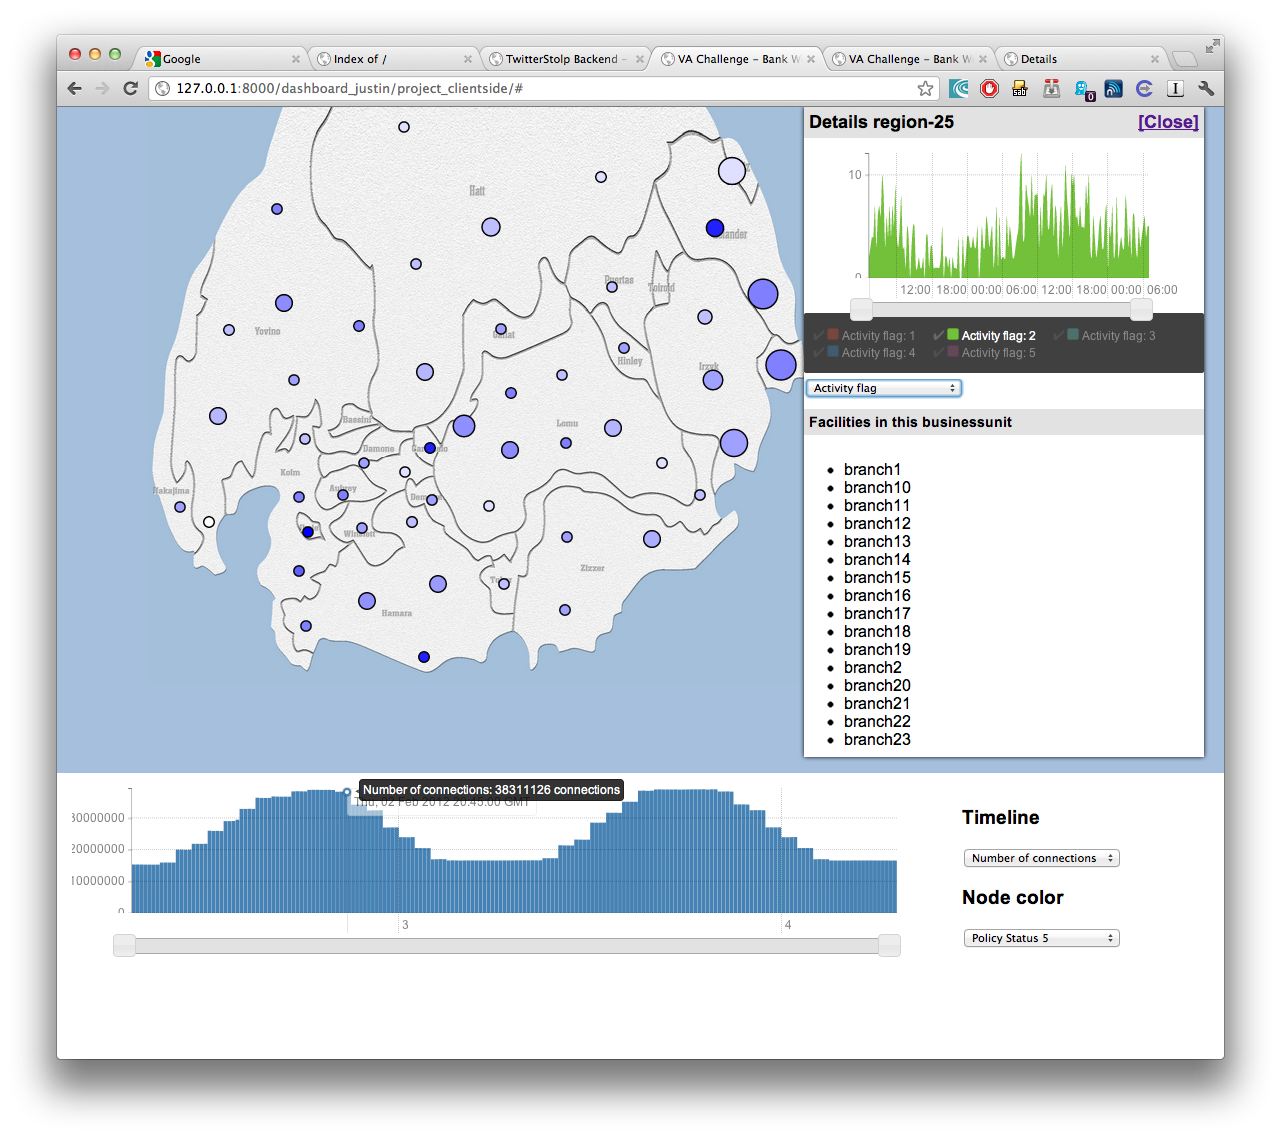This screenshot has height=1138, width=1281.
Task: Toggle Activity flag: 2 in the legend
Action: pos(985,335)
